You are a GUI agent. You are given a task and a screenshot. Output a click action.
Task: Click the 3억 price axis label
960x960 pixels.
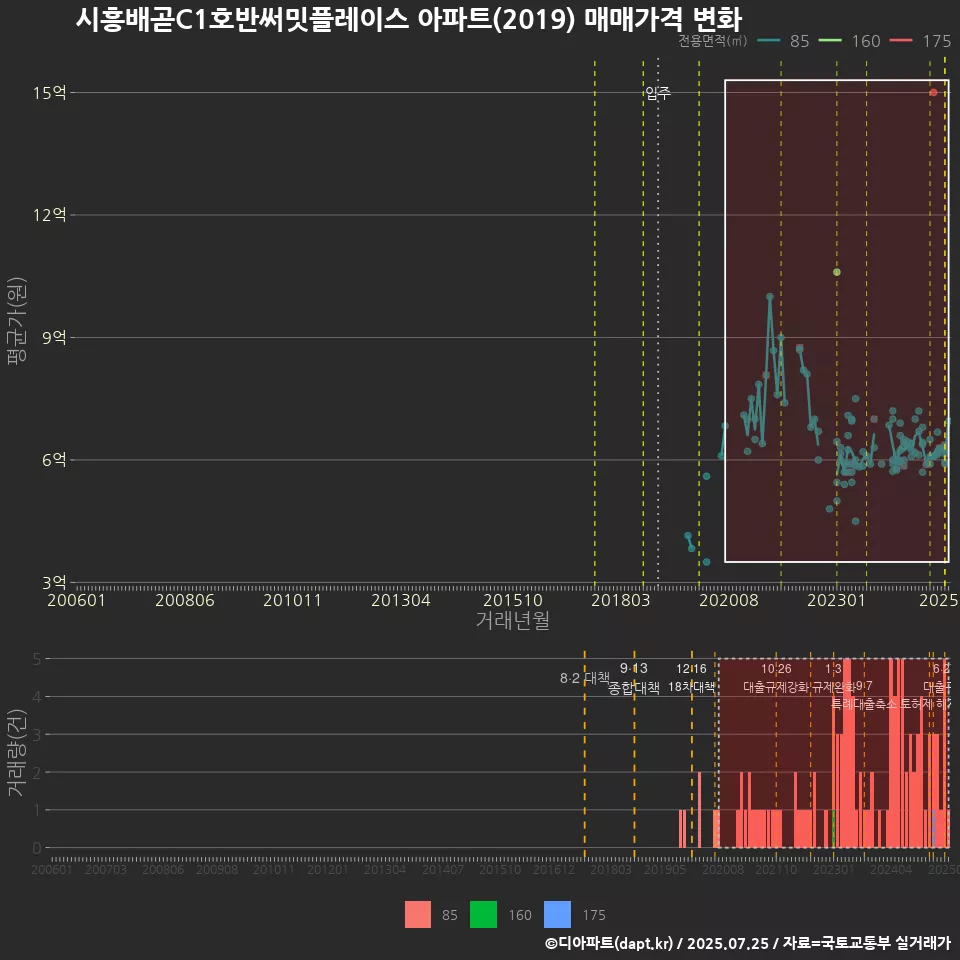pyautogui.click(x=54, y=582)
